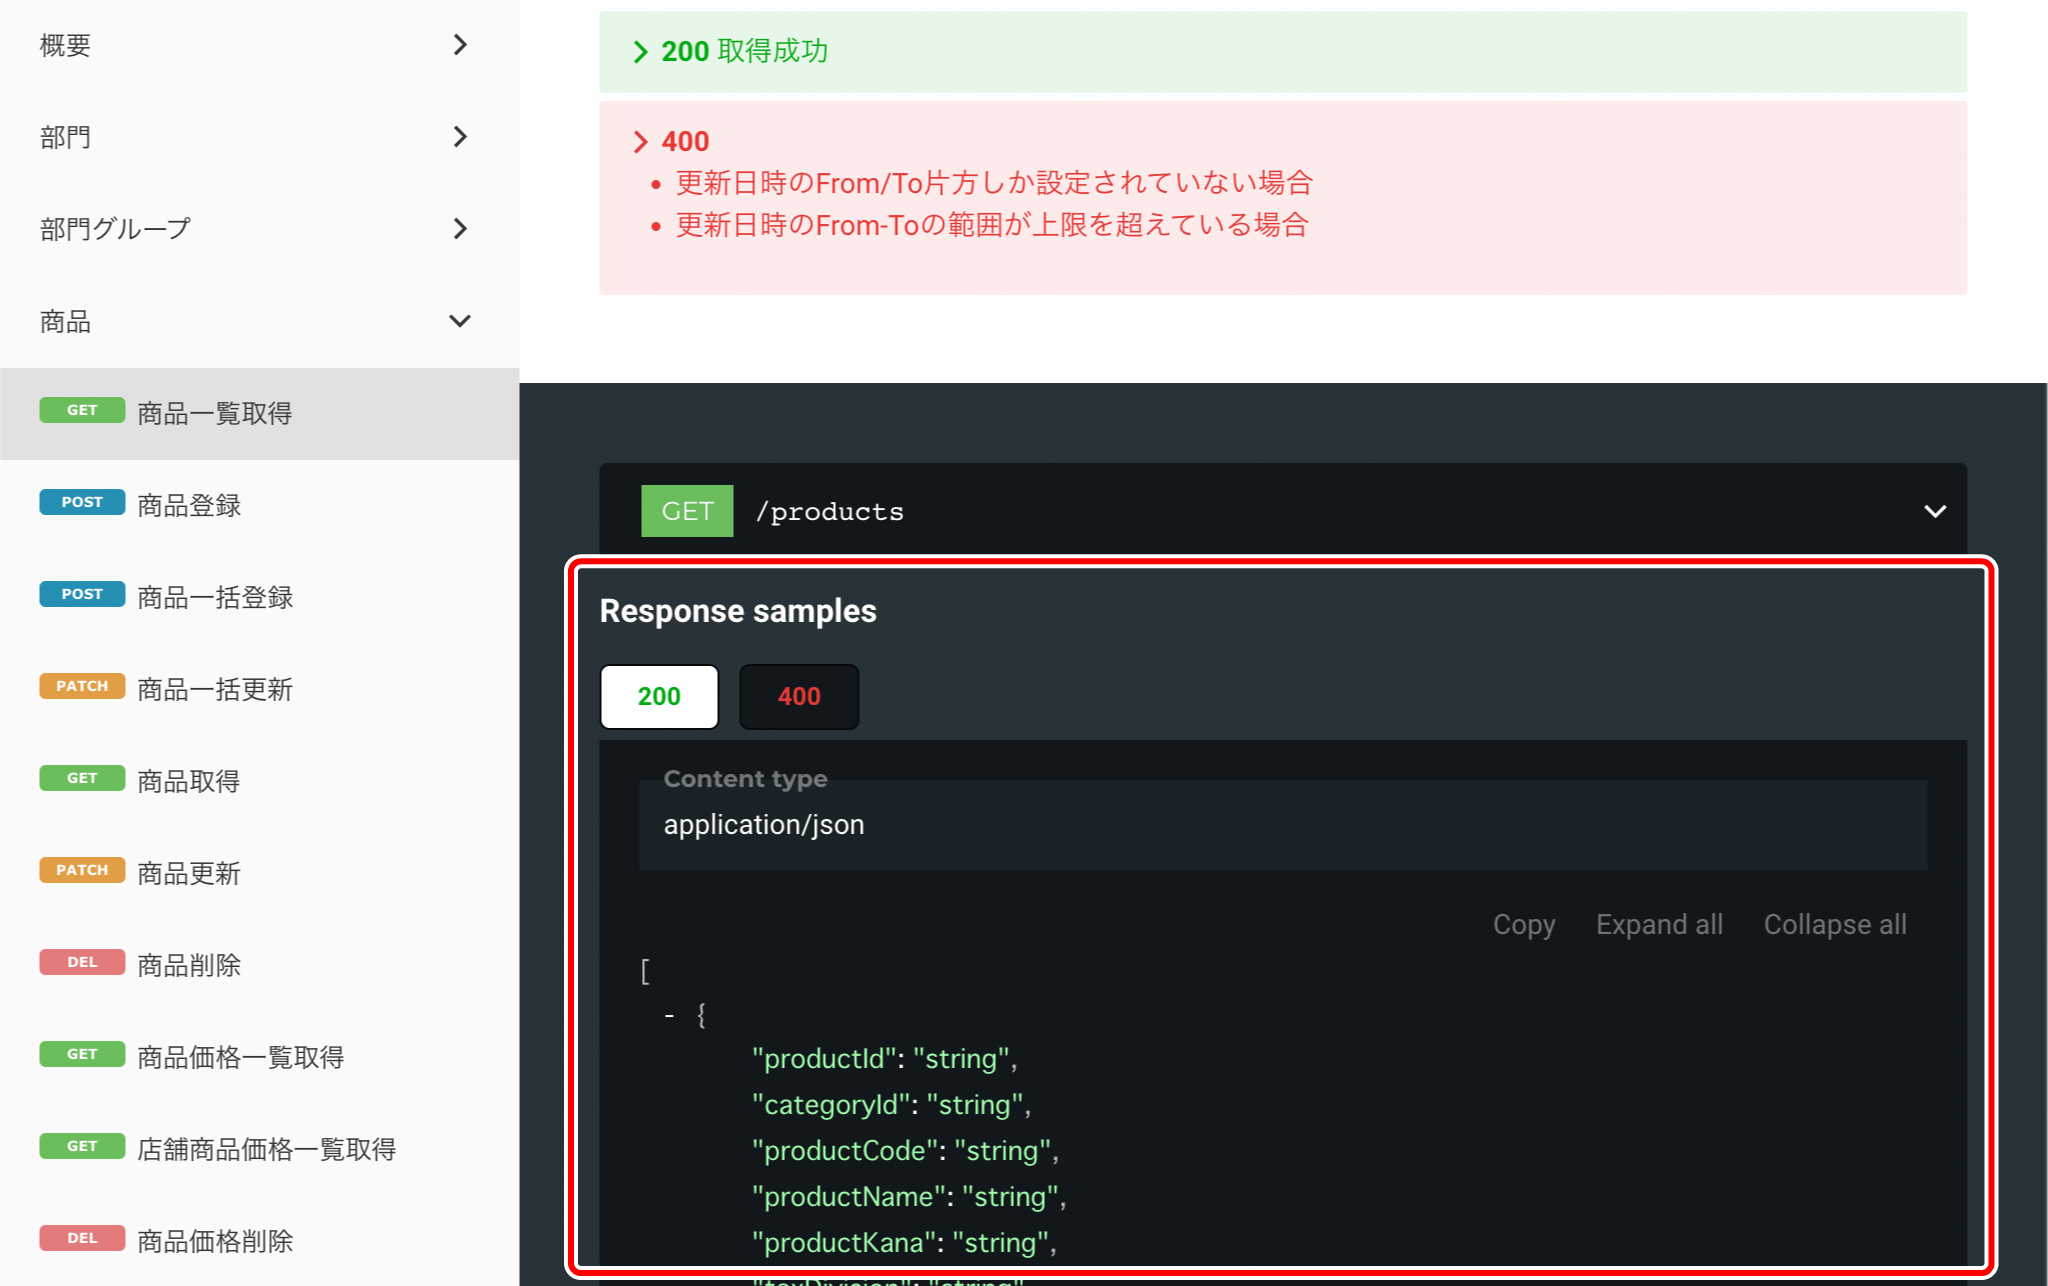
Task: Collapse the 商品 section in the sidebar
Action: click(x=460, y=320)
